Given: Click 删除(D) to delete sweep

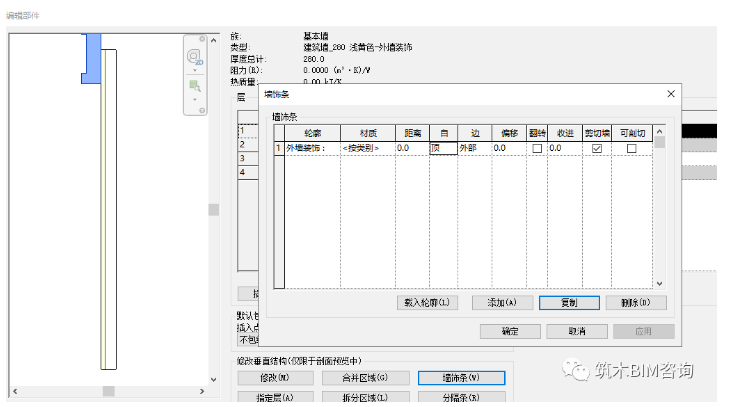Looking at the screenshot, I should 636,303.
